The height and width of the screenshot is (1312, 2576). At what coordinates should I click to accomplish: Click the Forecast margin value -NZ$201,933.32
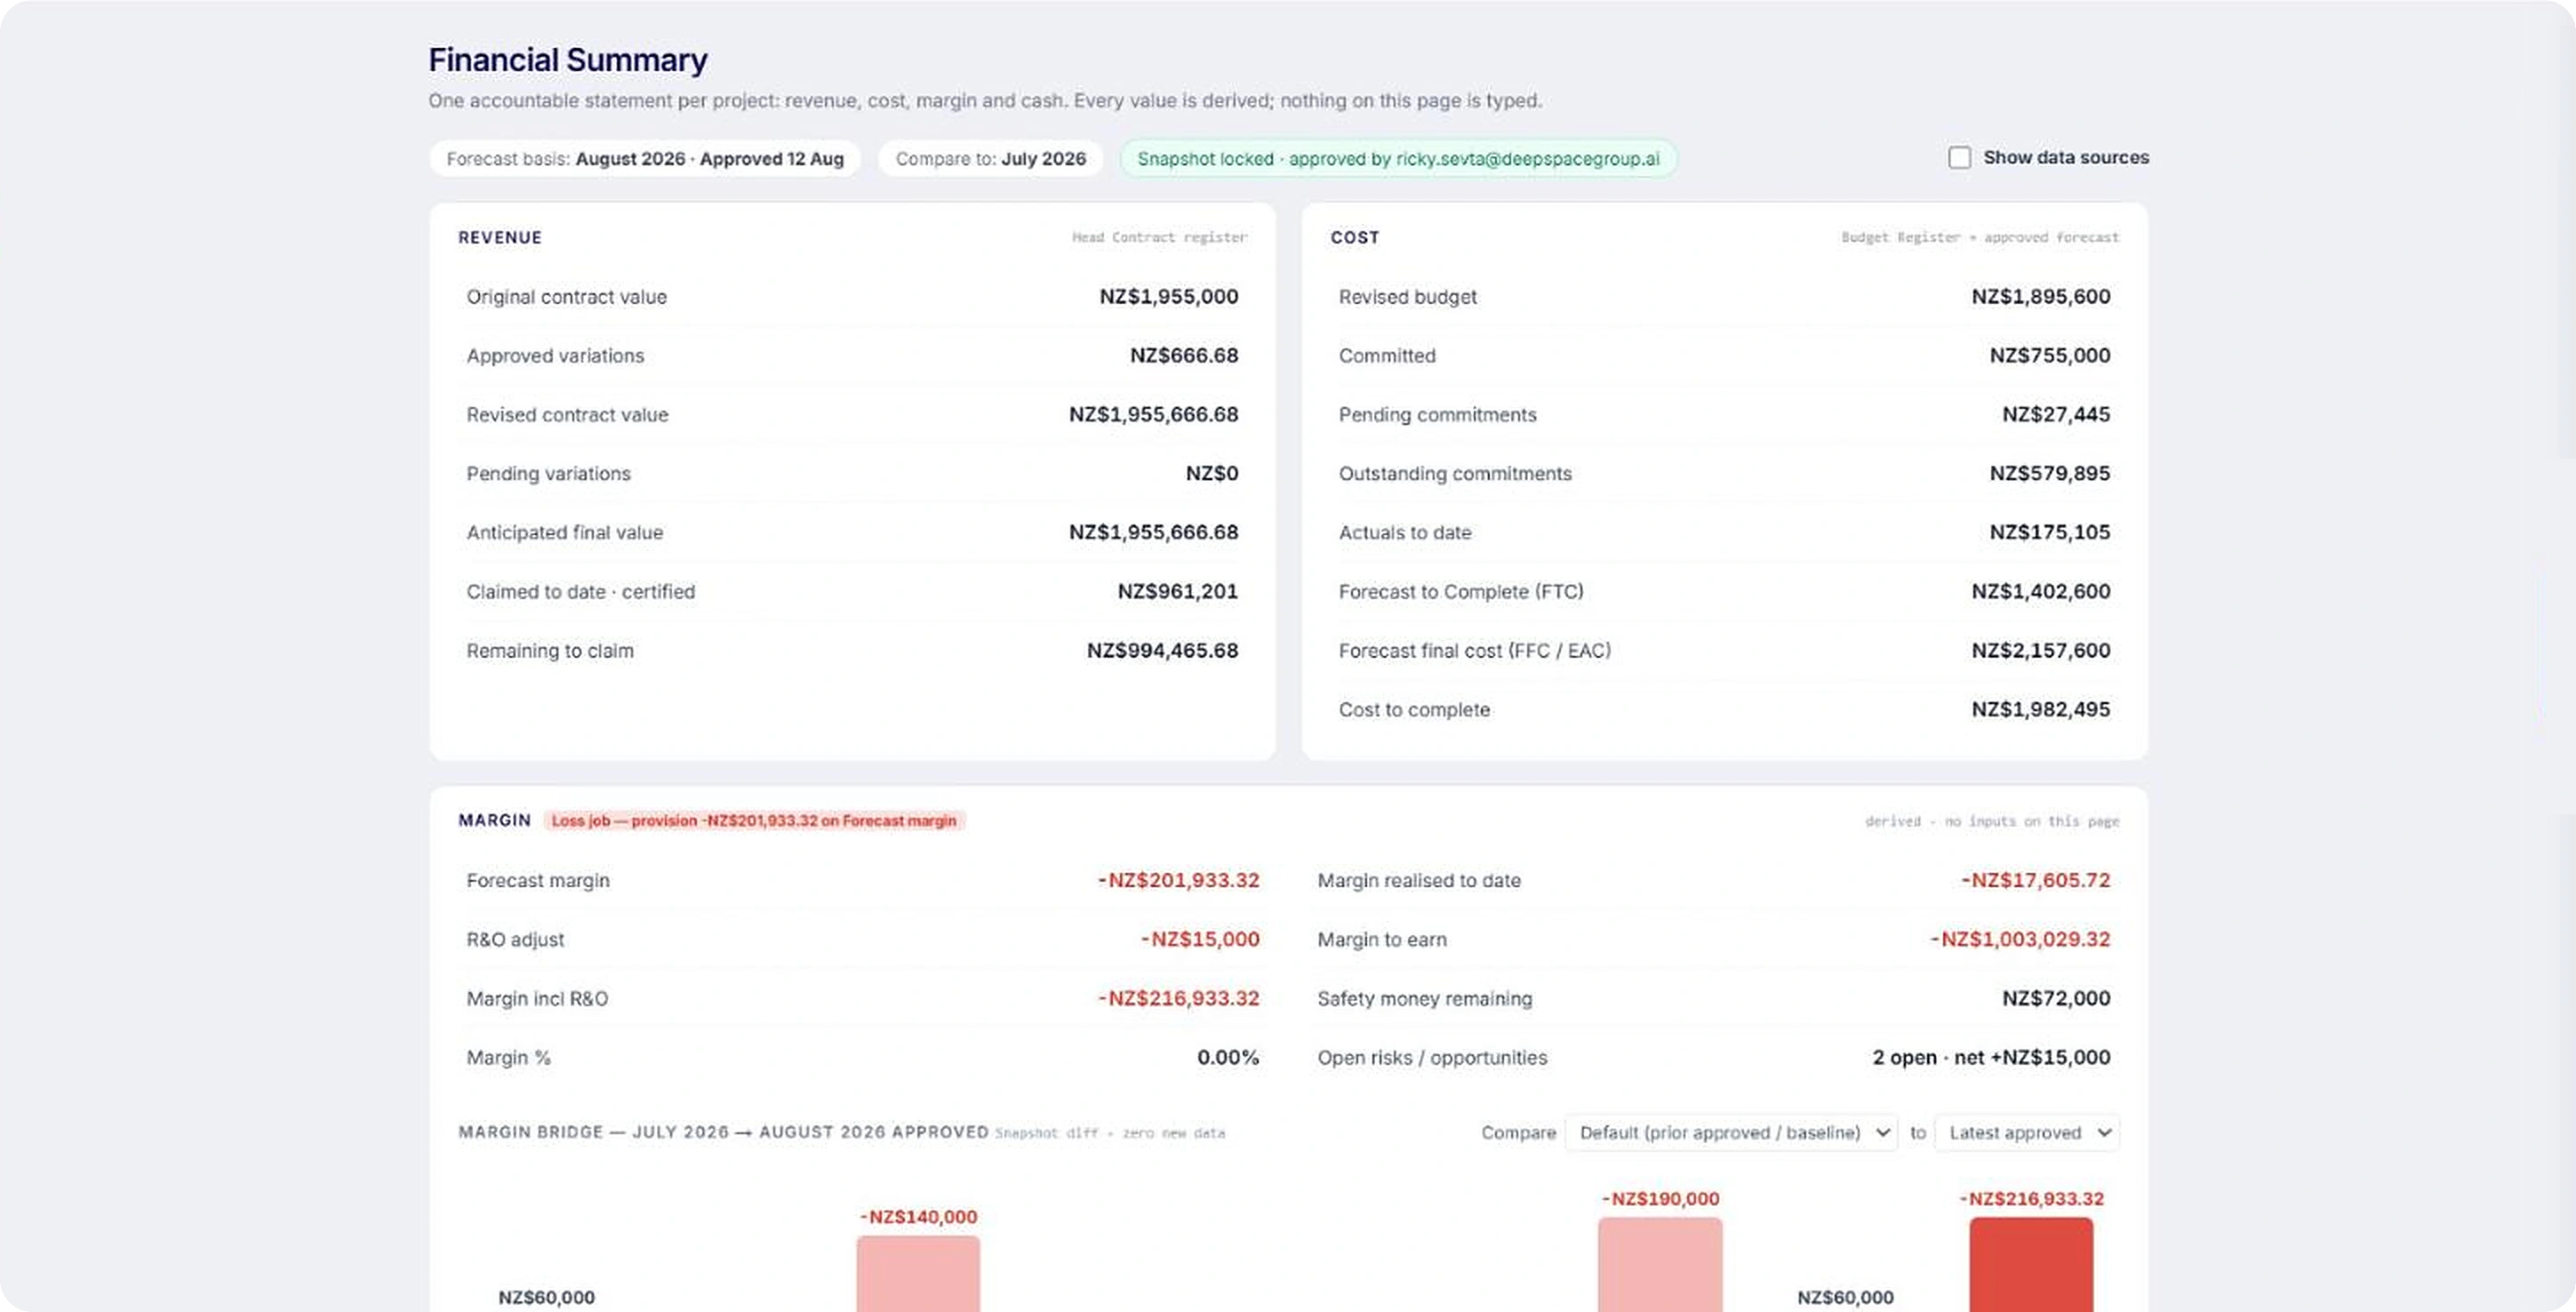point(1178,881)
